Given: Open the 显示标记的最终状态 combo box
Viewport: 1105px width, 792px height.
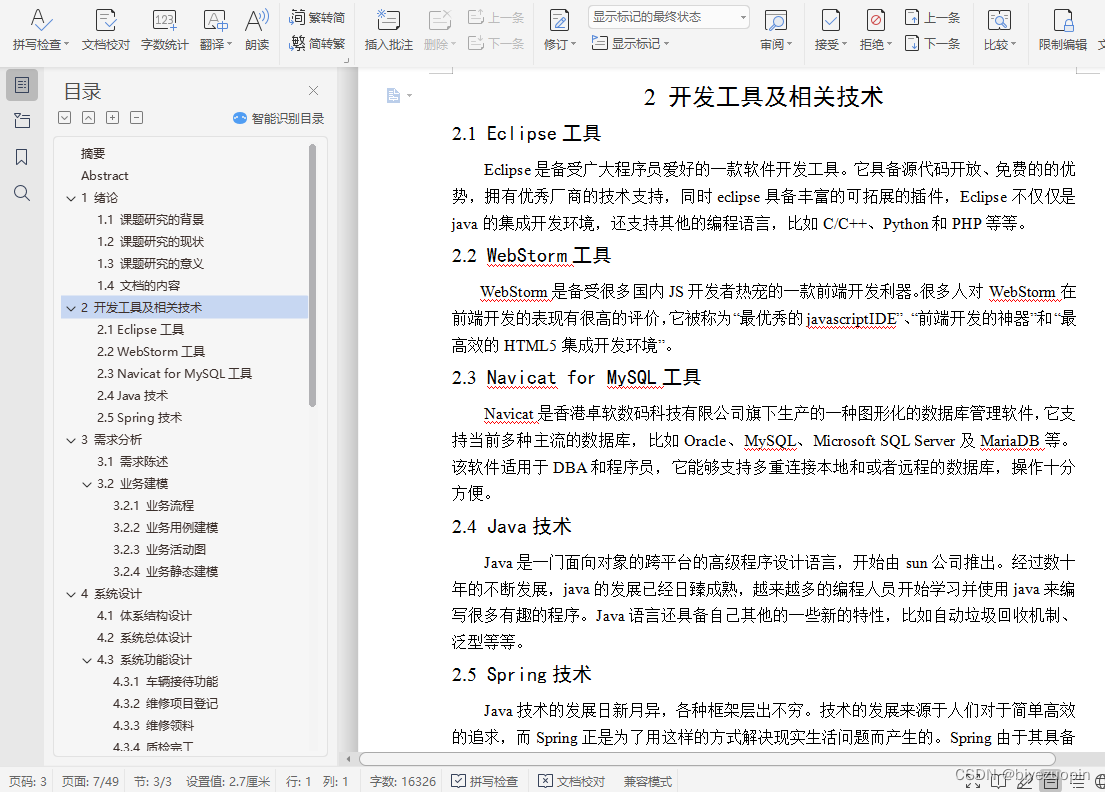Looking at the screenshot, I should 669,17.
